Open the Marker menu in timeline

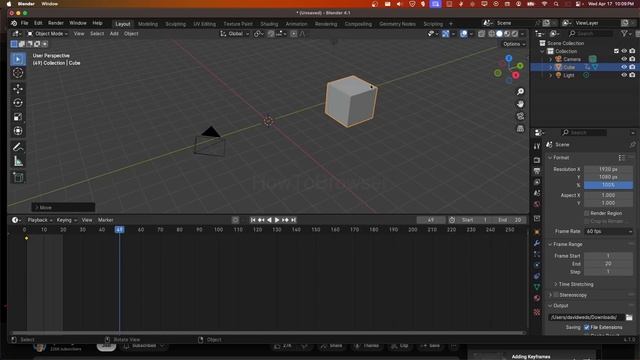105,220
